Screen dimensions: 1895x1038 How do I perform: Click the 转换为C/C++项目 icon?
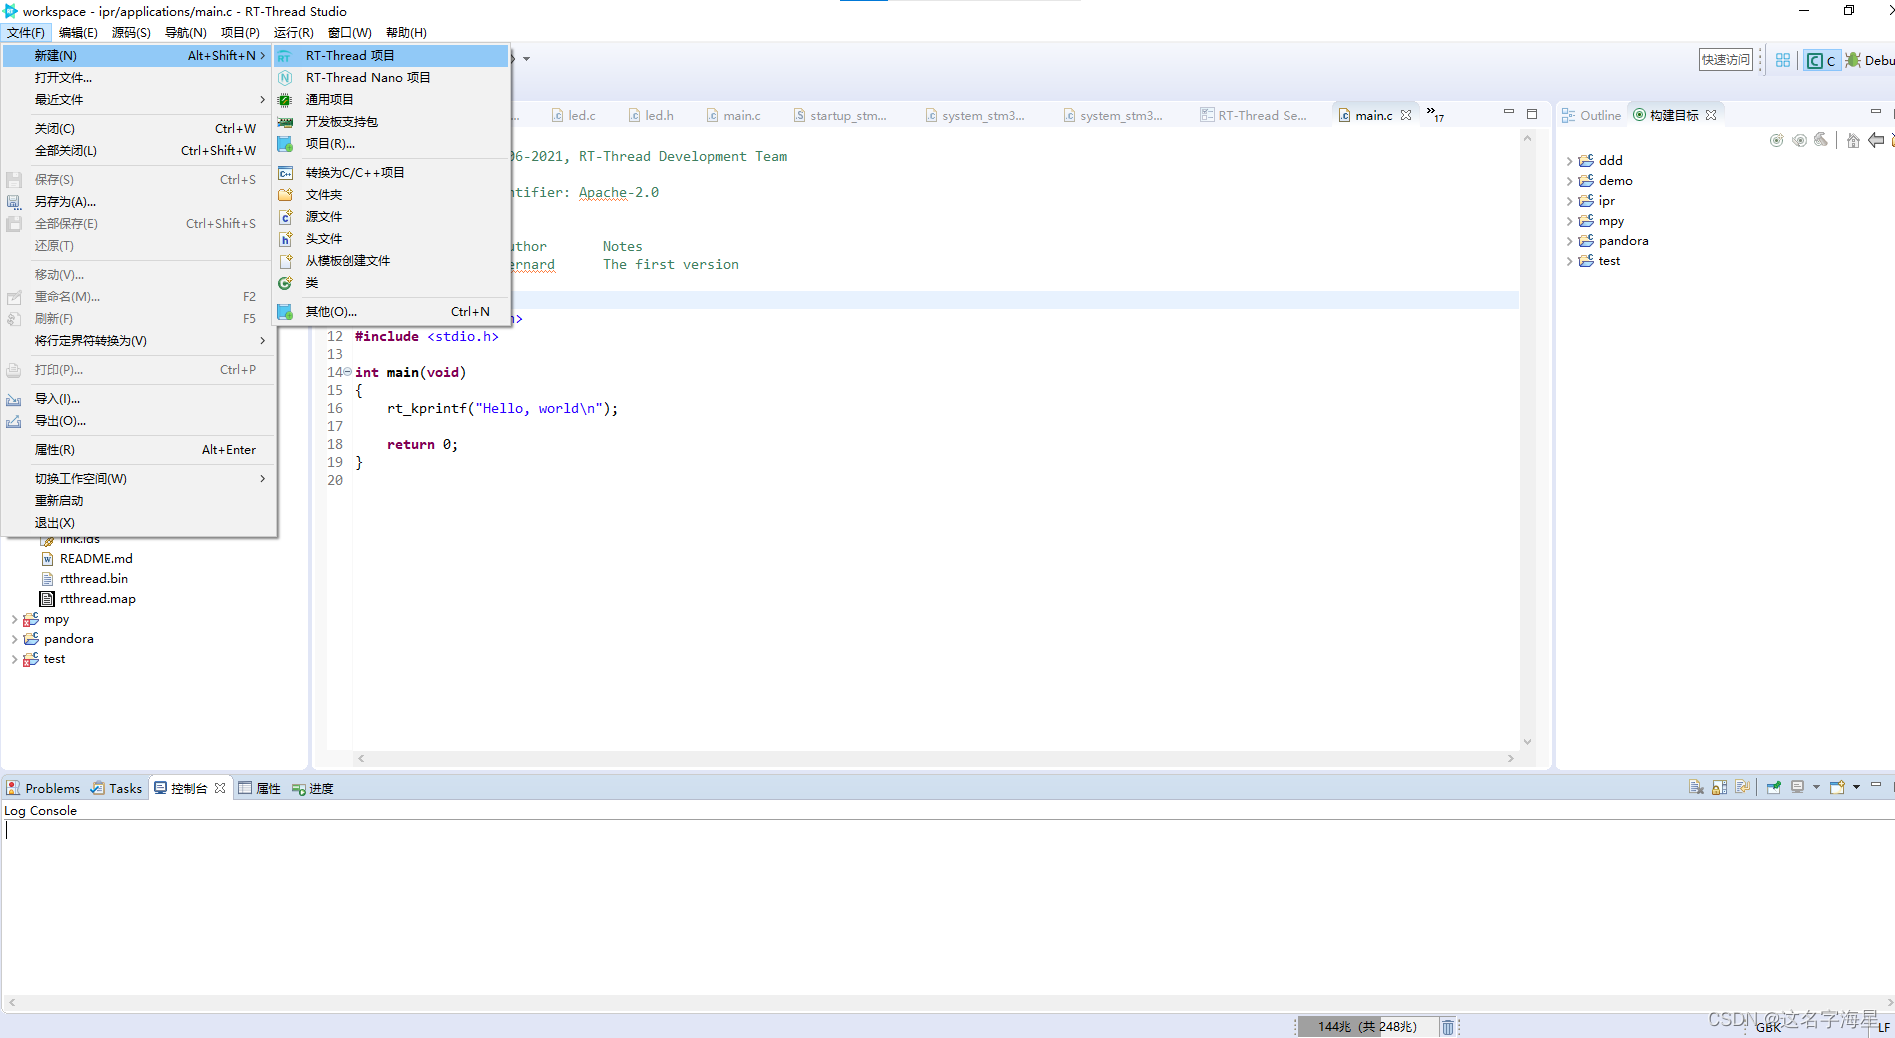pos(285,173)
